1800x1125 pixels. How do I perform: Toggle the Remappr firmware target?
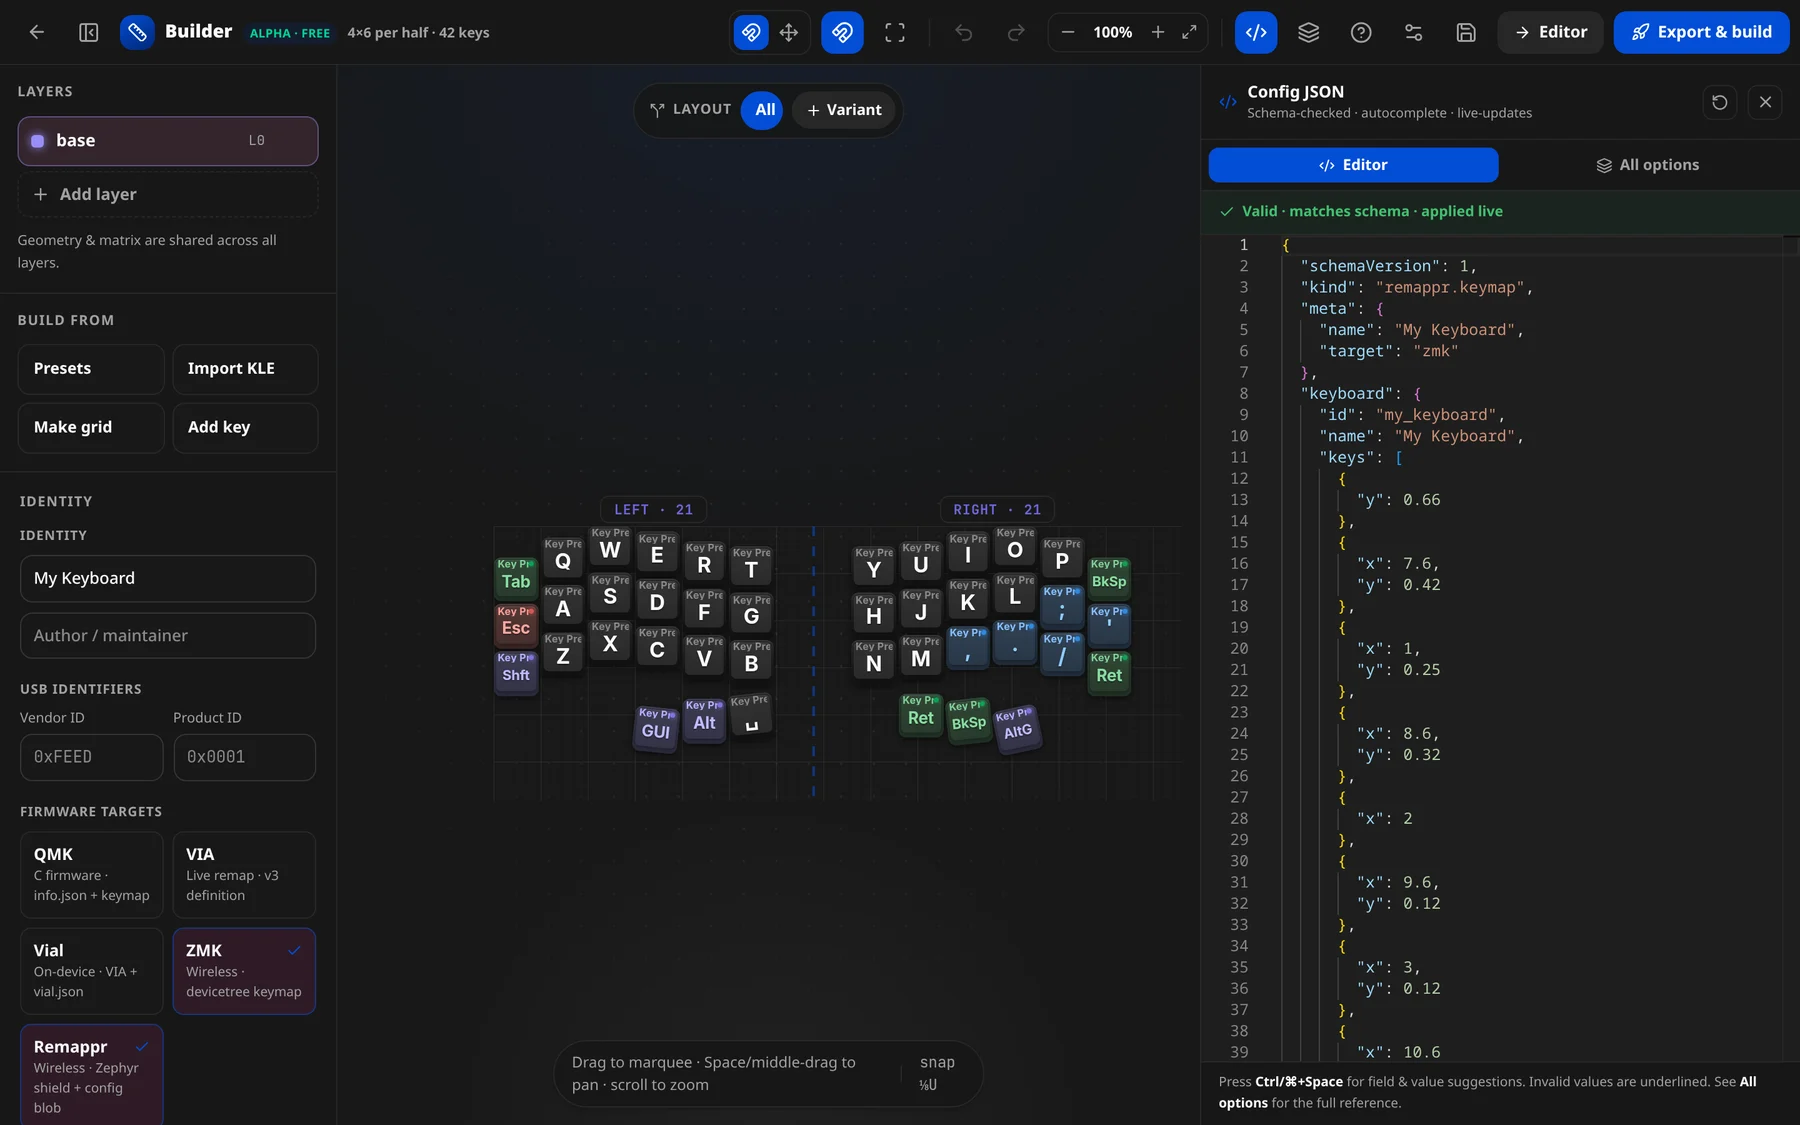click(91, 1074)
